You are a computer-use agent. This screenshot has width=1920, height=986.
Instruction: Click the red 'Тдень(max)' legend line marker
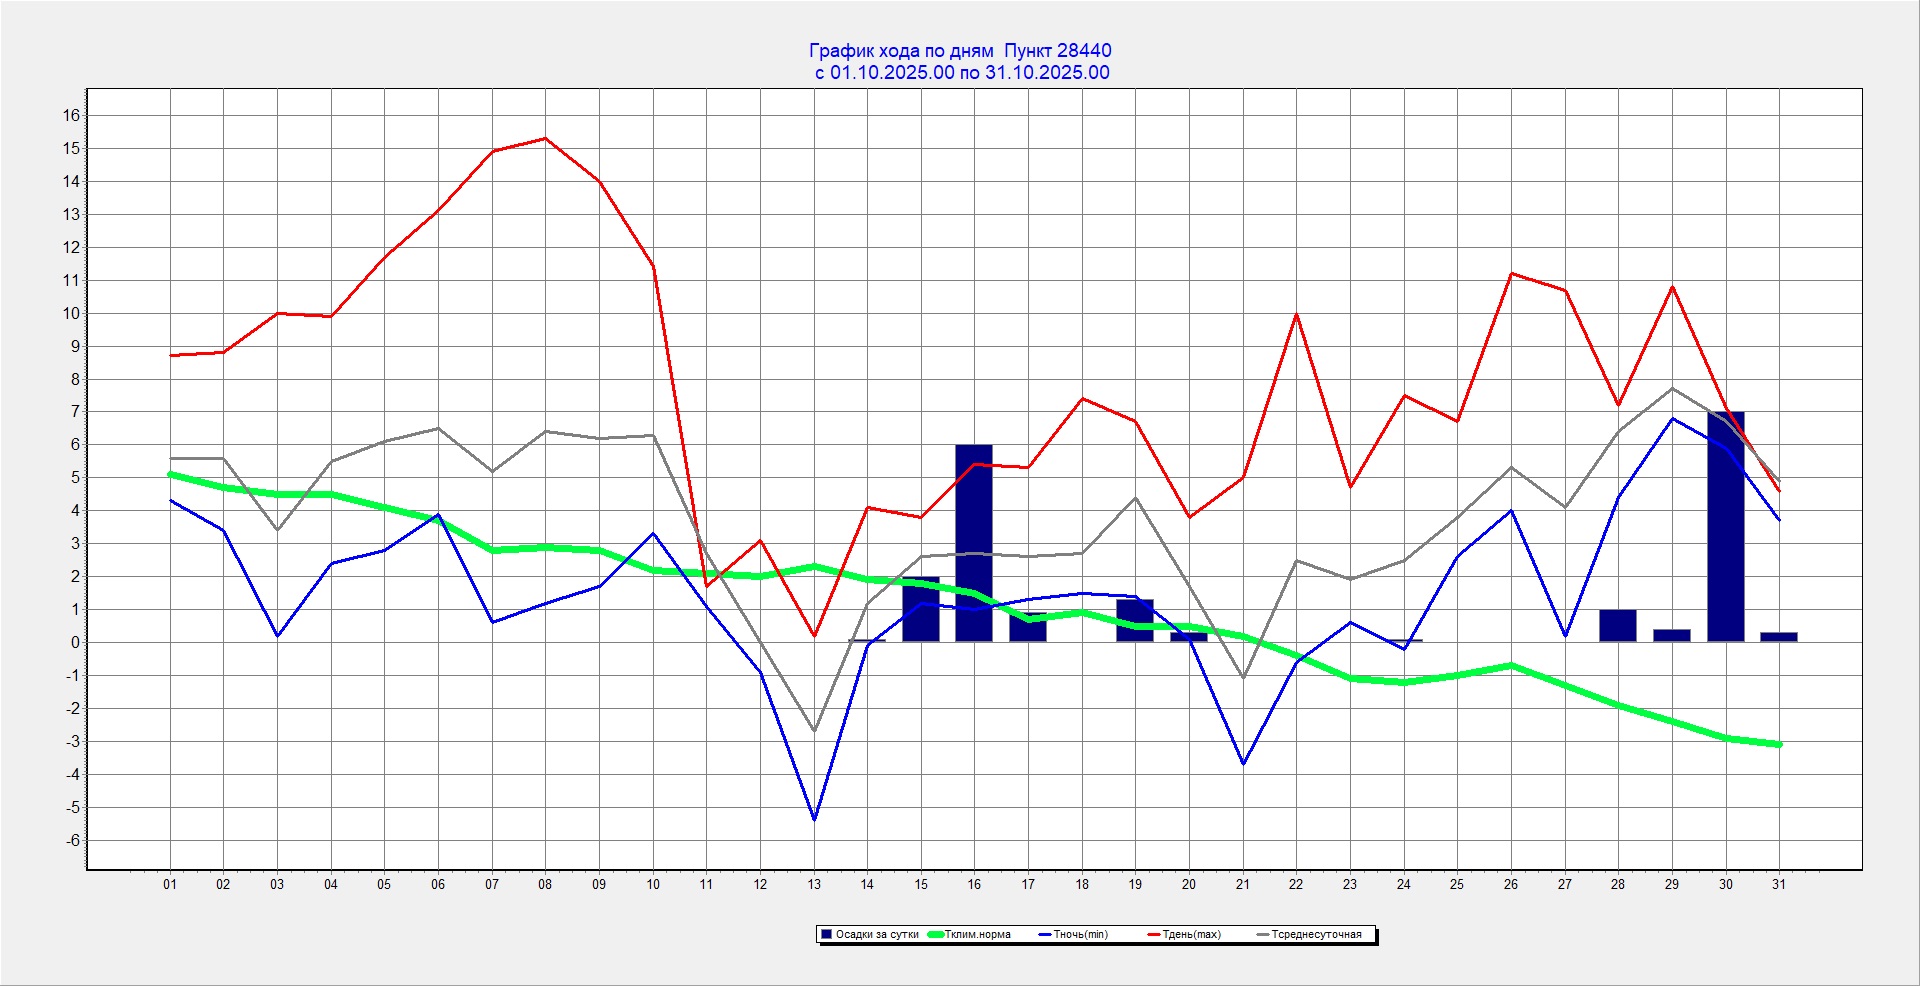point(1153,935)
